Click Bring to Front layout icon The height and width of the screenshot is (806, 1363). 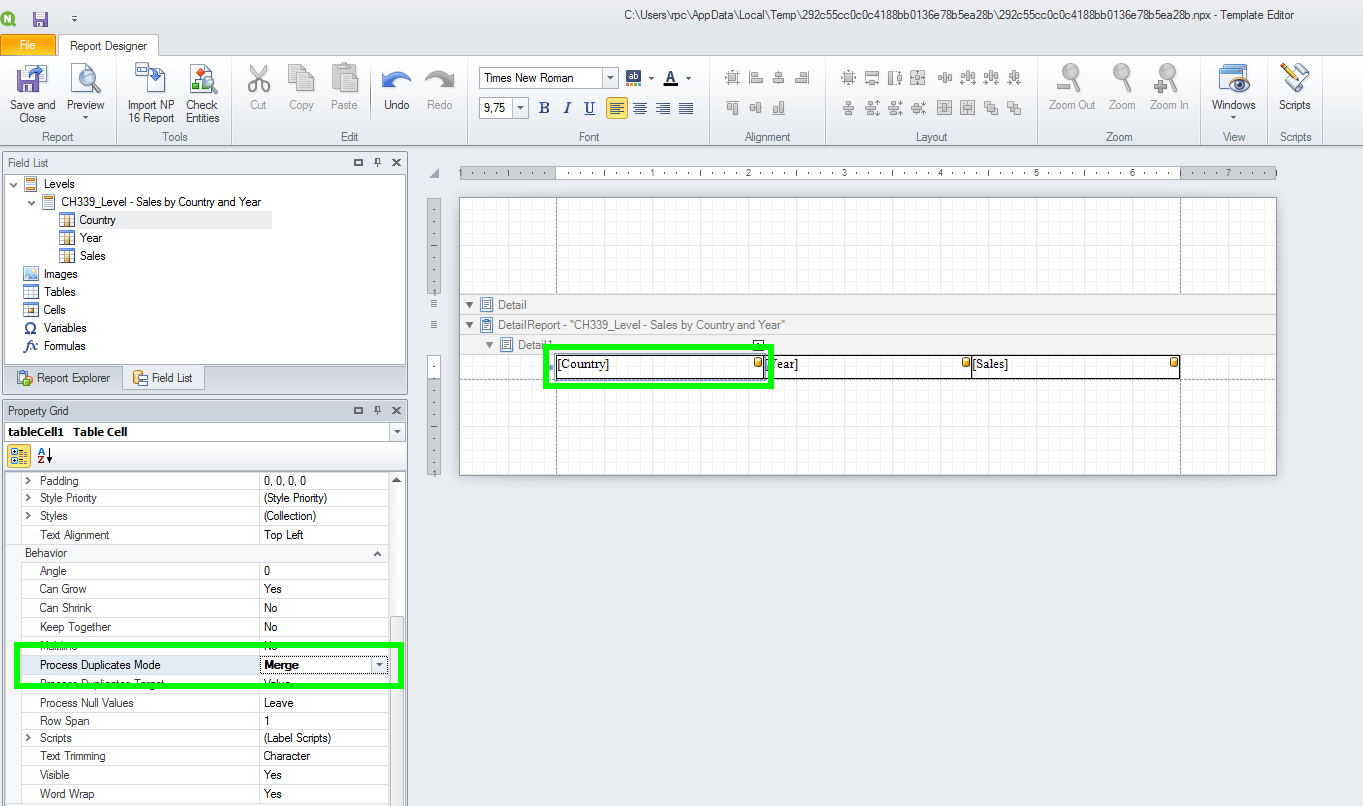pos(991,108)
